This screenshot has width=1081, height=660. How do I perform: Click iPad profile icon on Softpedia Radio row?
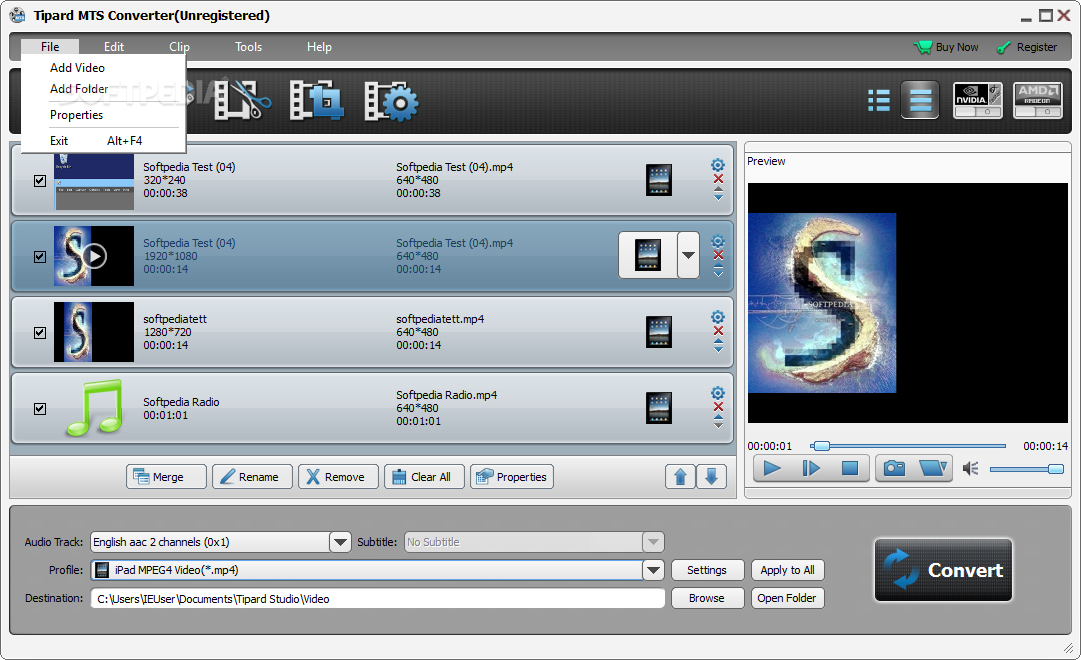click(658, 408)
